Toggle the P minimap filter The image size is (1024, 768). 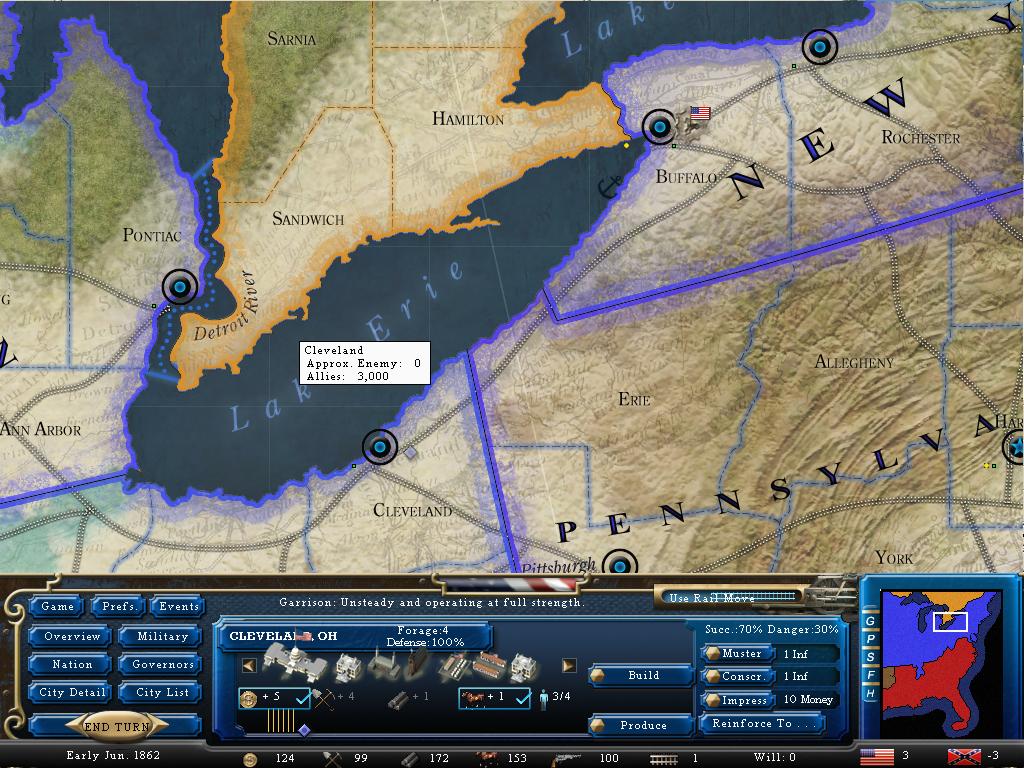[x=869, y=639]
